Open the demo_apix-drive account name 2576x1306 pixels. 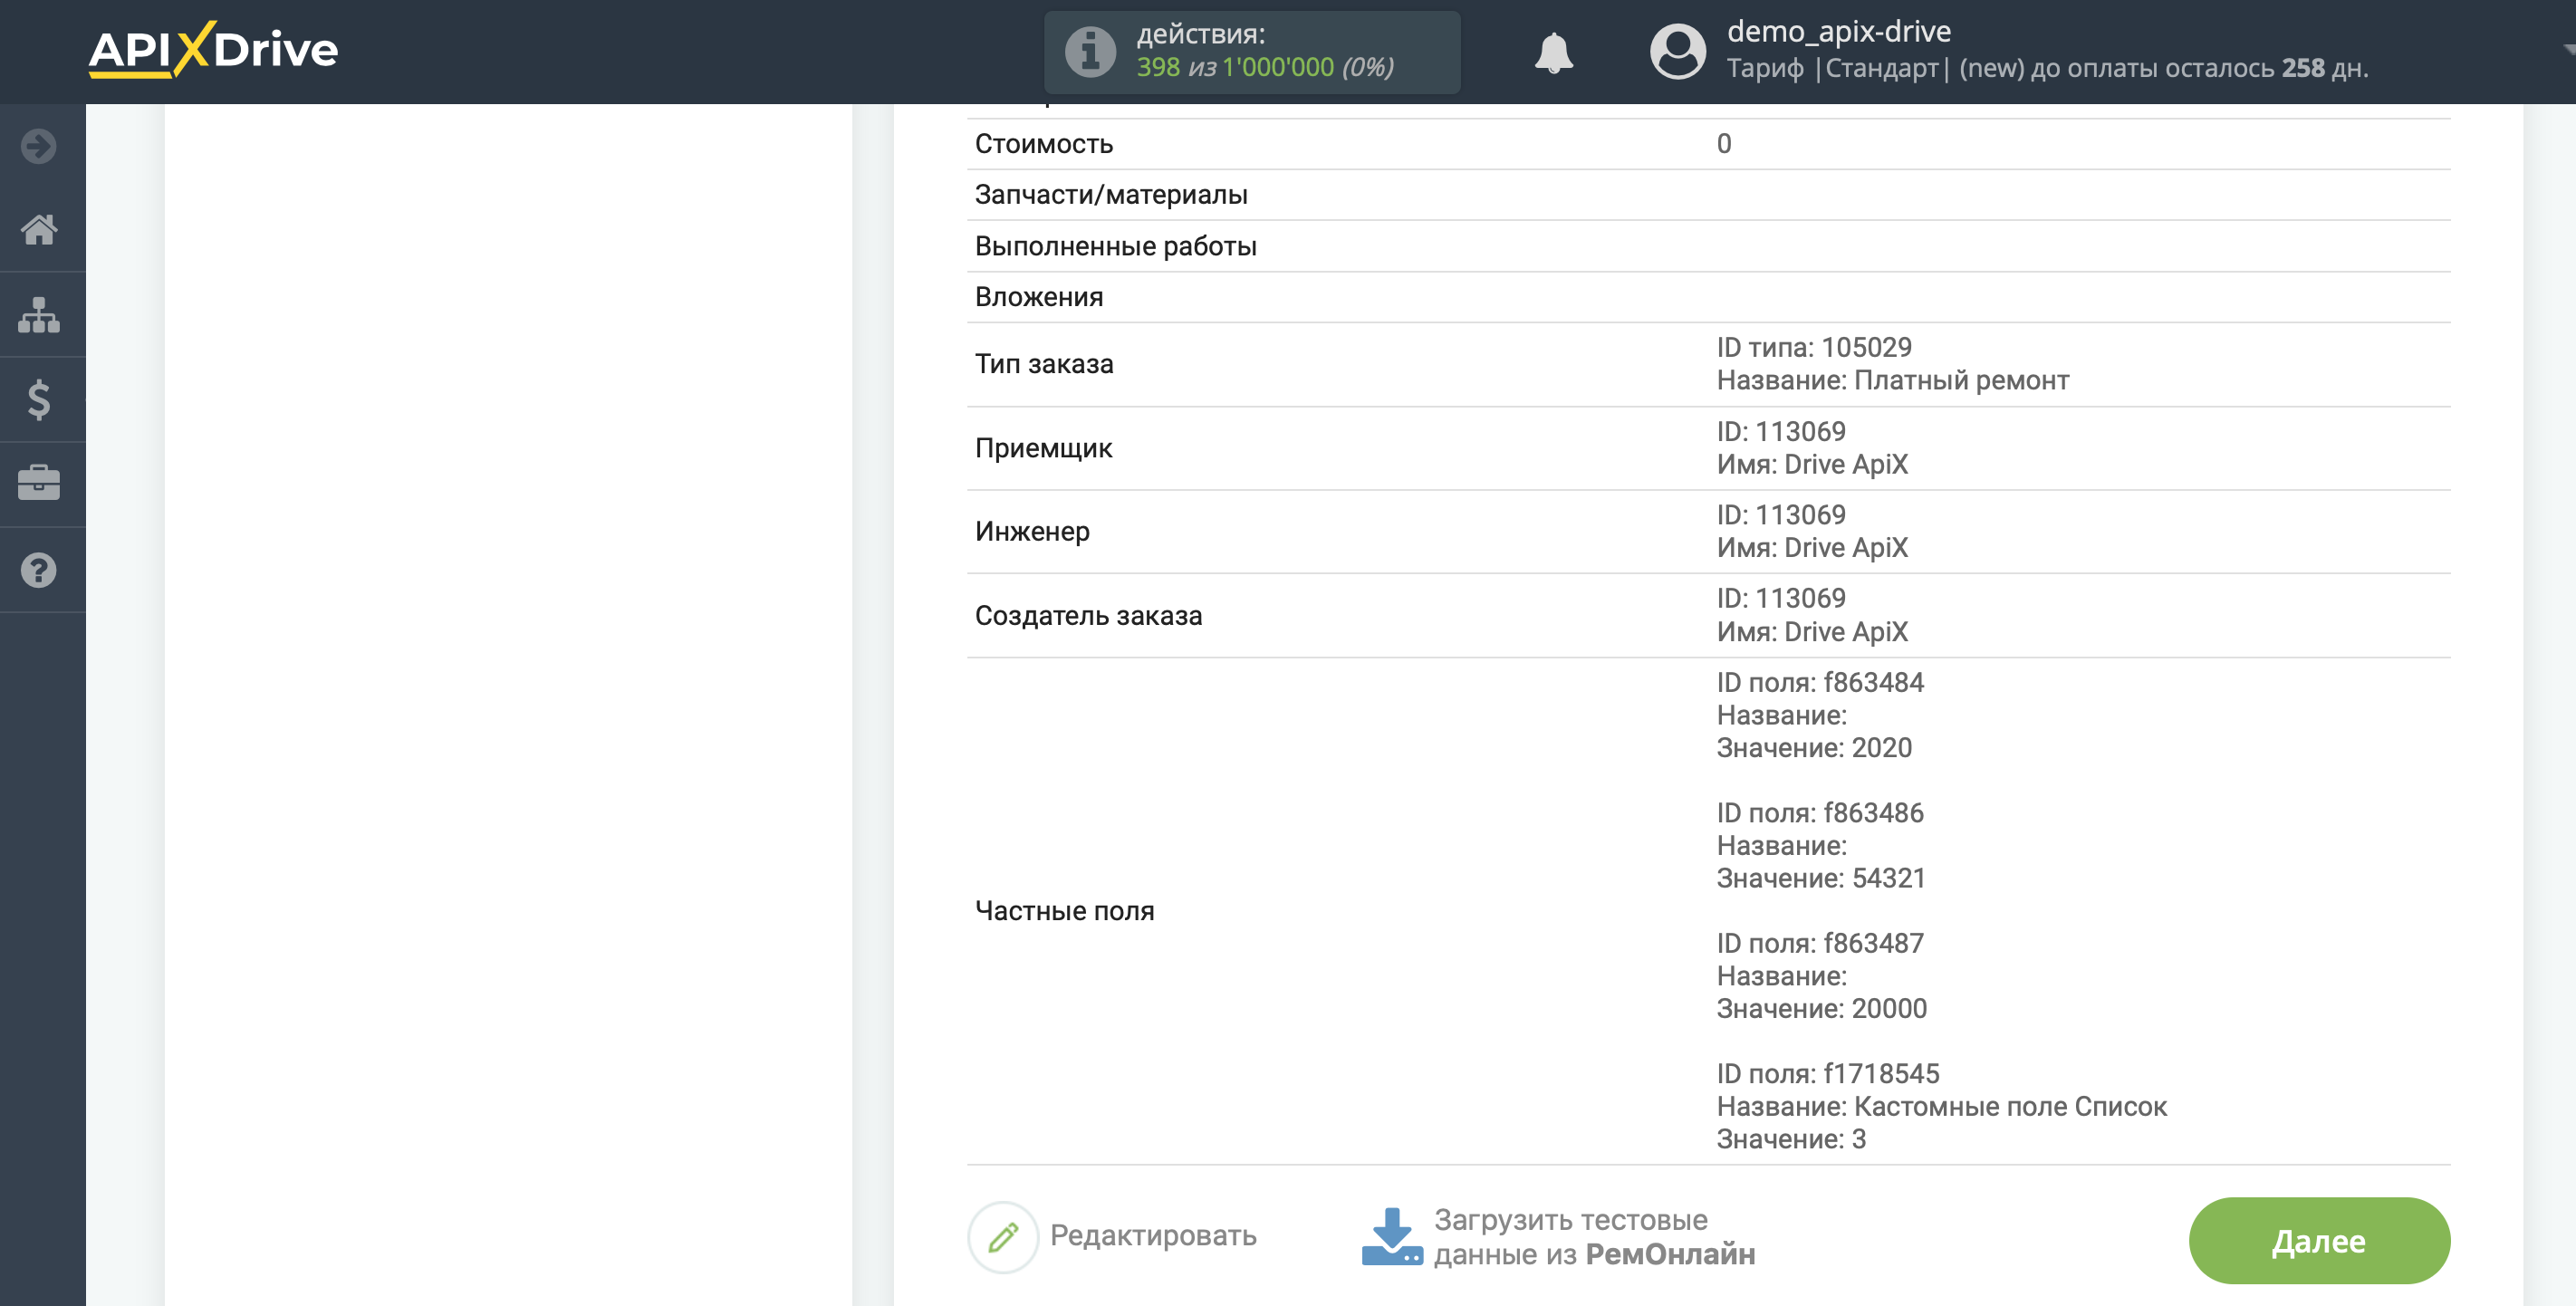1839,31
